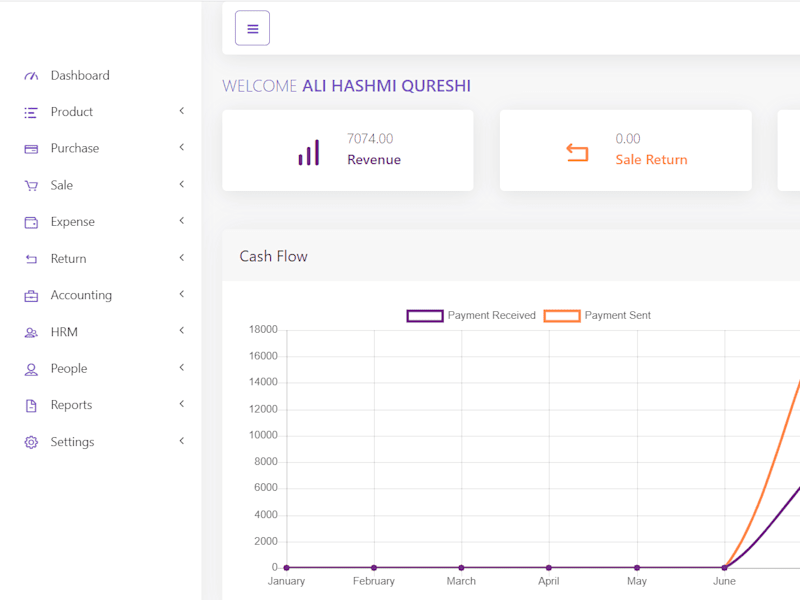Open the Dashboard link in sidebar

coord(80,76)
